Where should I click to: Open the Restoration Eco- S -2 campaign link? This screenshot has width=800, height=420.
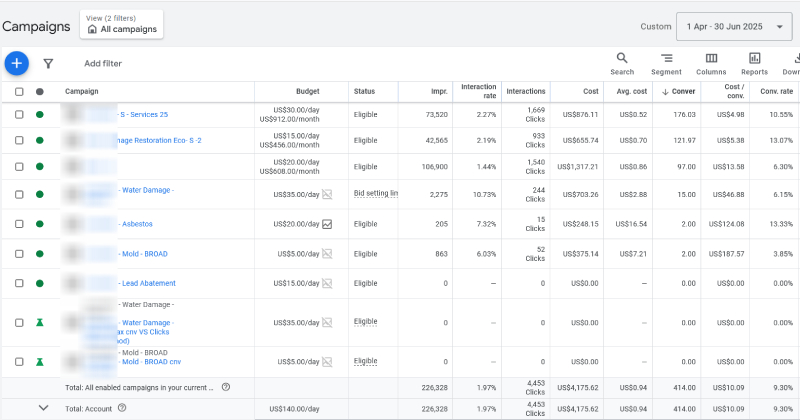coord(159,140)
